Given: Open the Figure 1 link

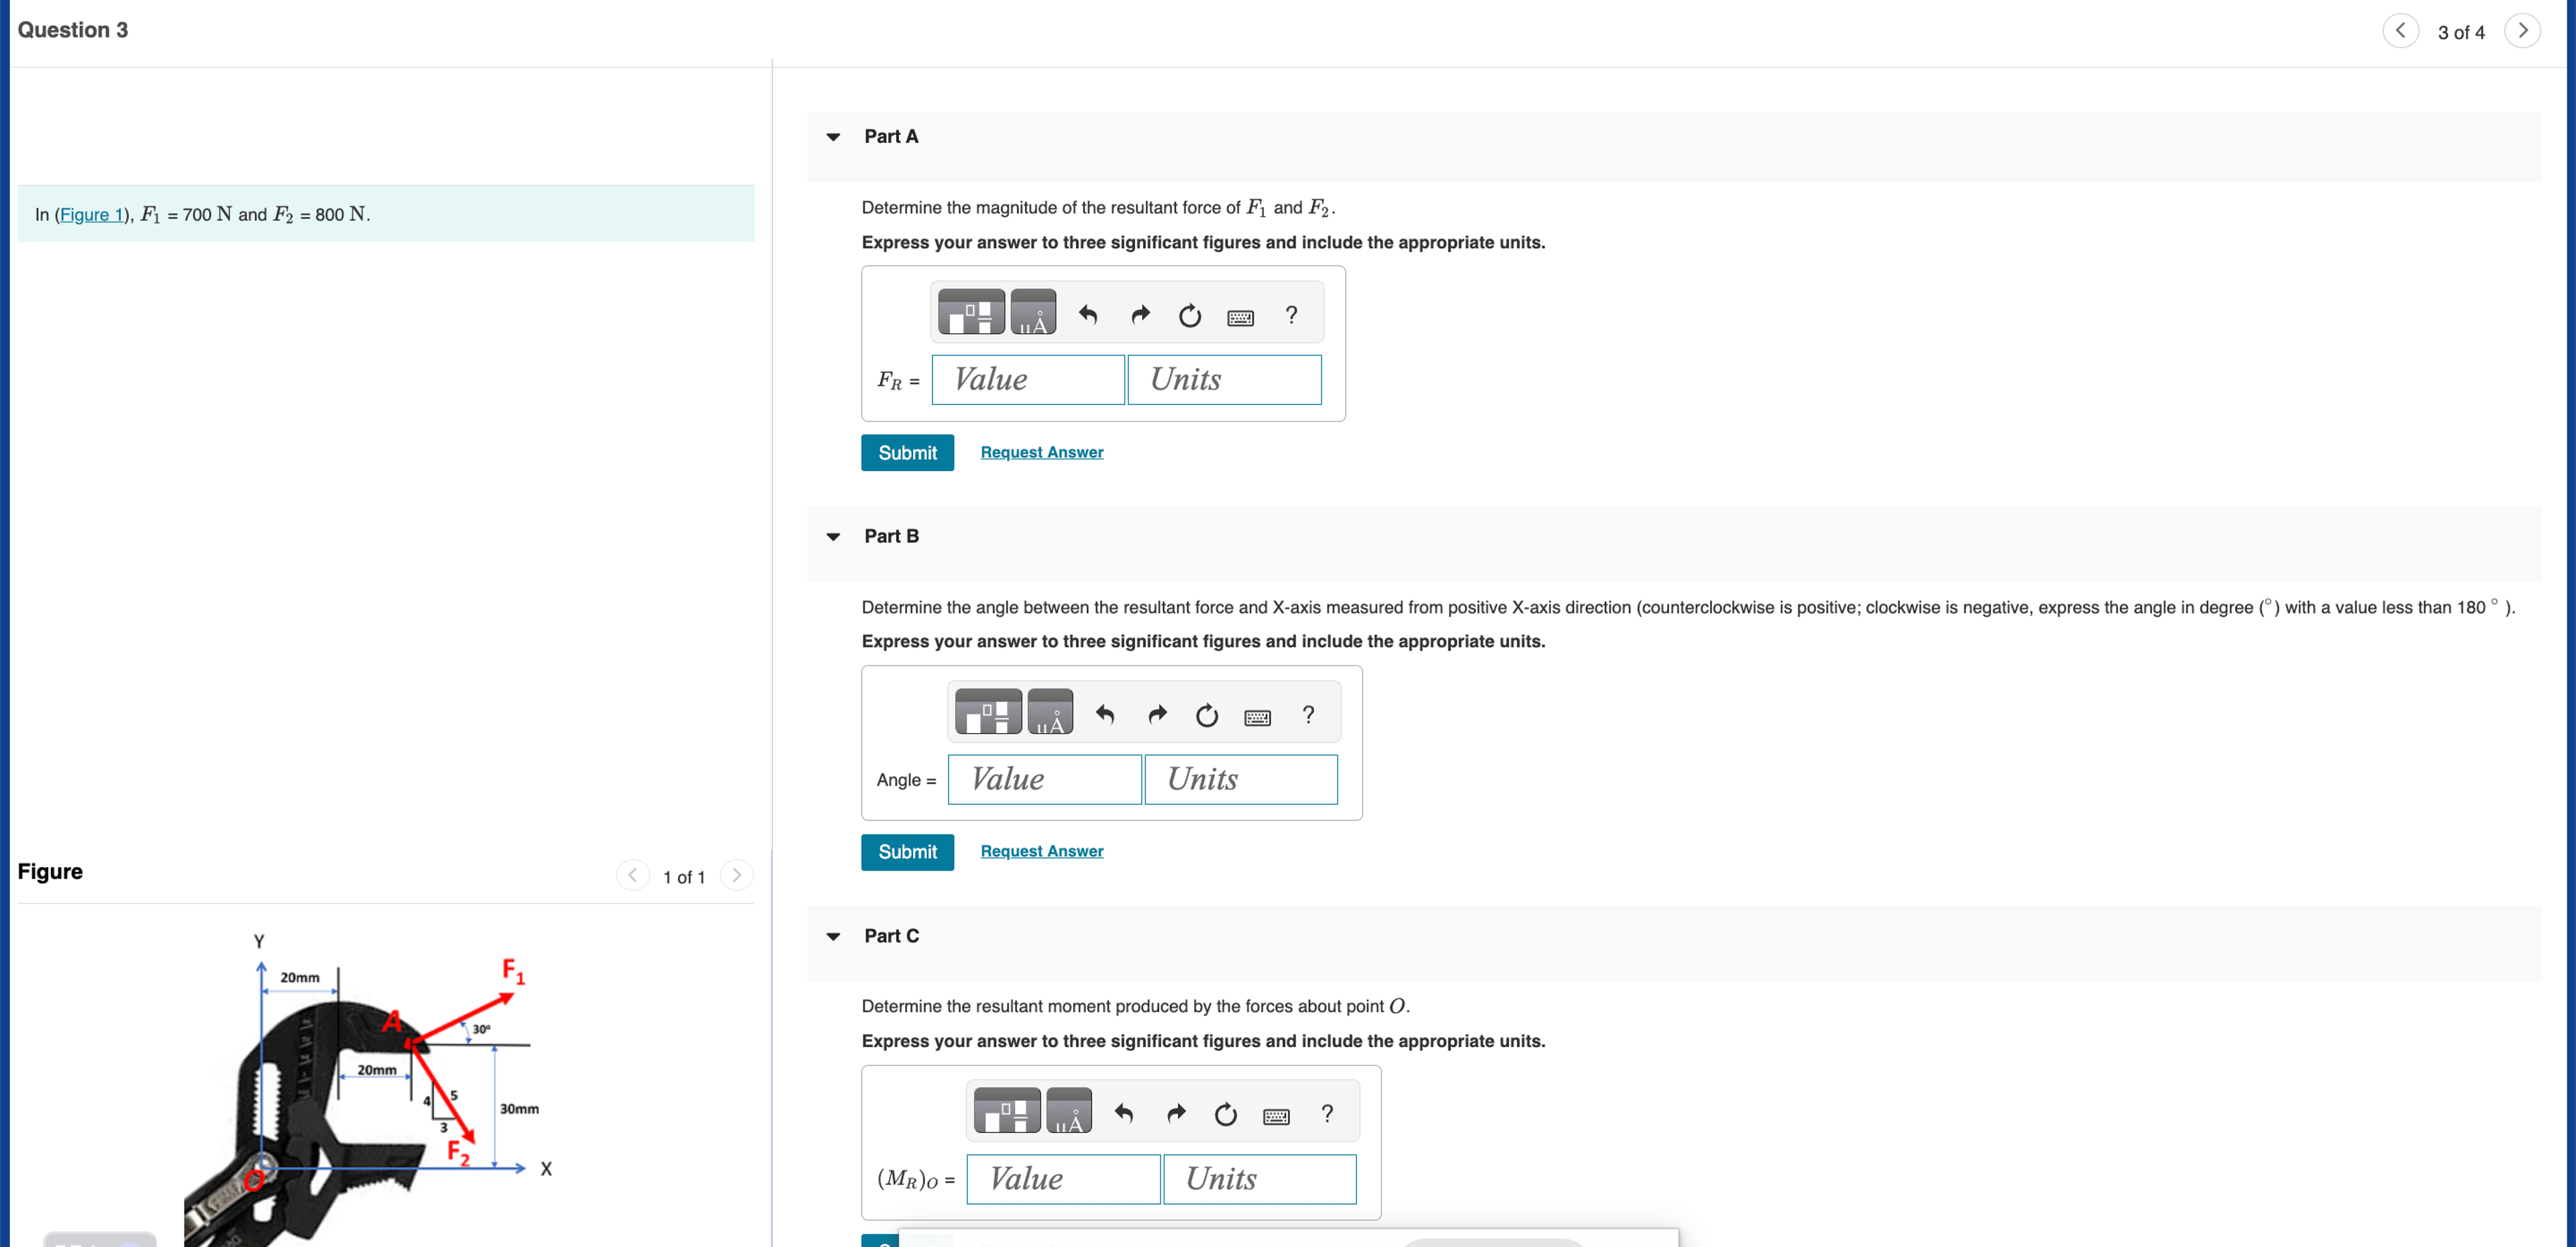Looking at the screenshot, I should pyautogui.click(x=92, y=215).
